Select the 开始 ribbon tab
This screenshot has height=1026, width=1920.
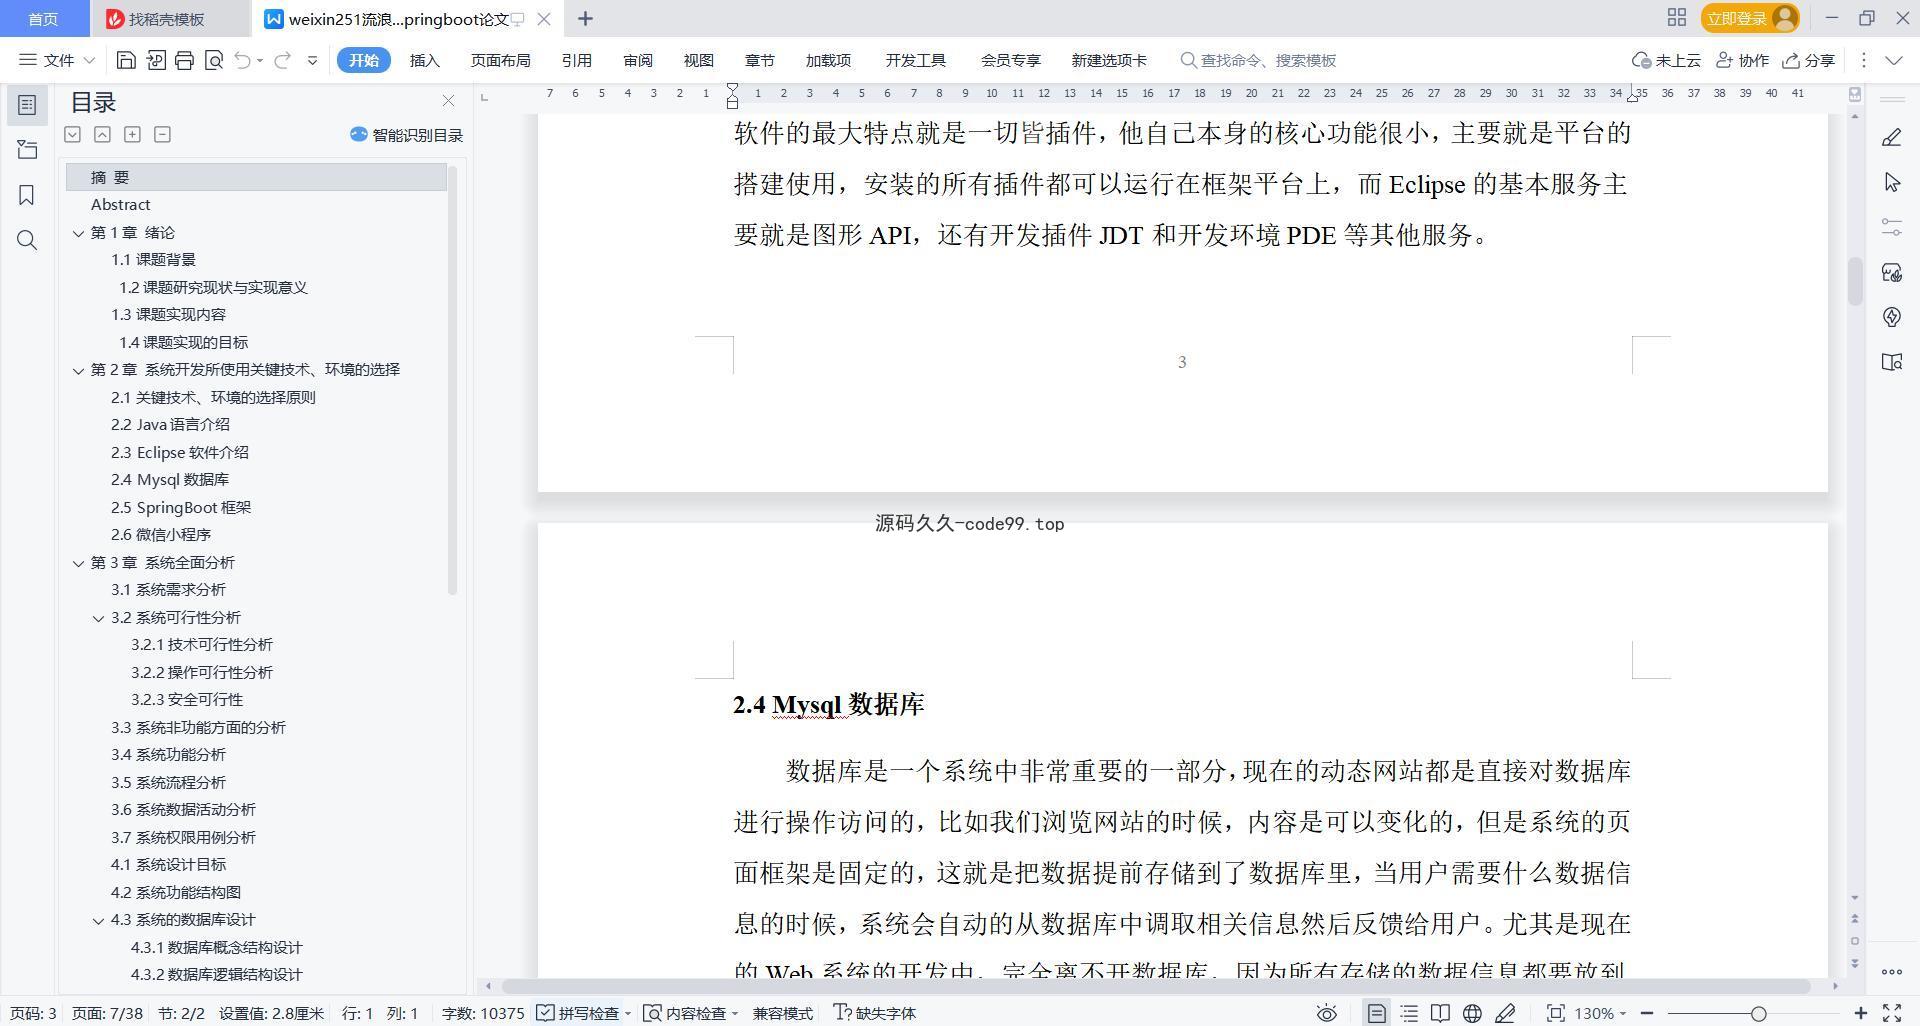pos(363,60)
